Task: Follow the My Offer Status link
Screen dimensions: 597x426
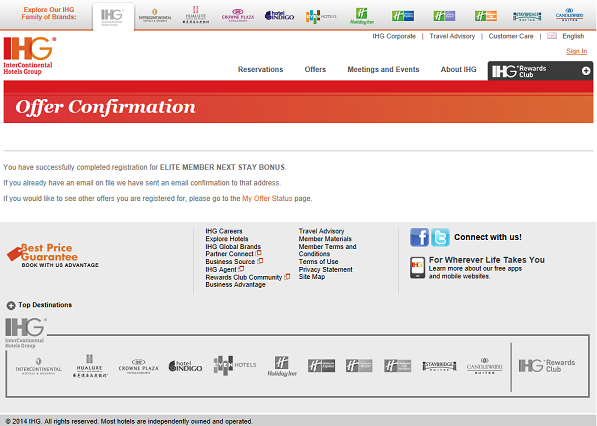Action: coord(267,198)
